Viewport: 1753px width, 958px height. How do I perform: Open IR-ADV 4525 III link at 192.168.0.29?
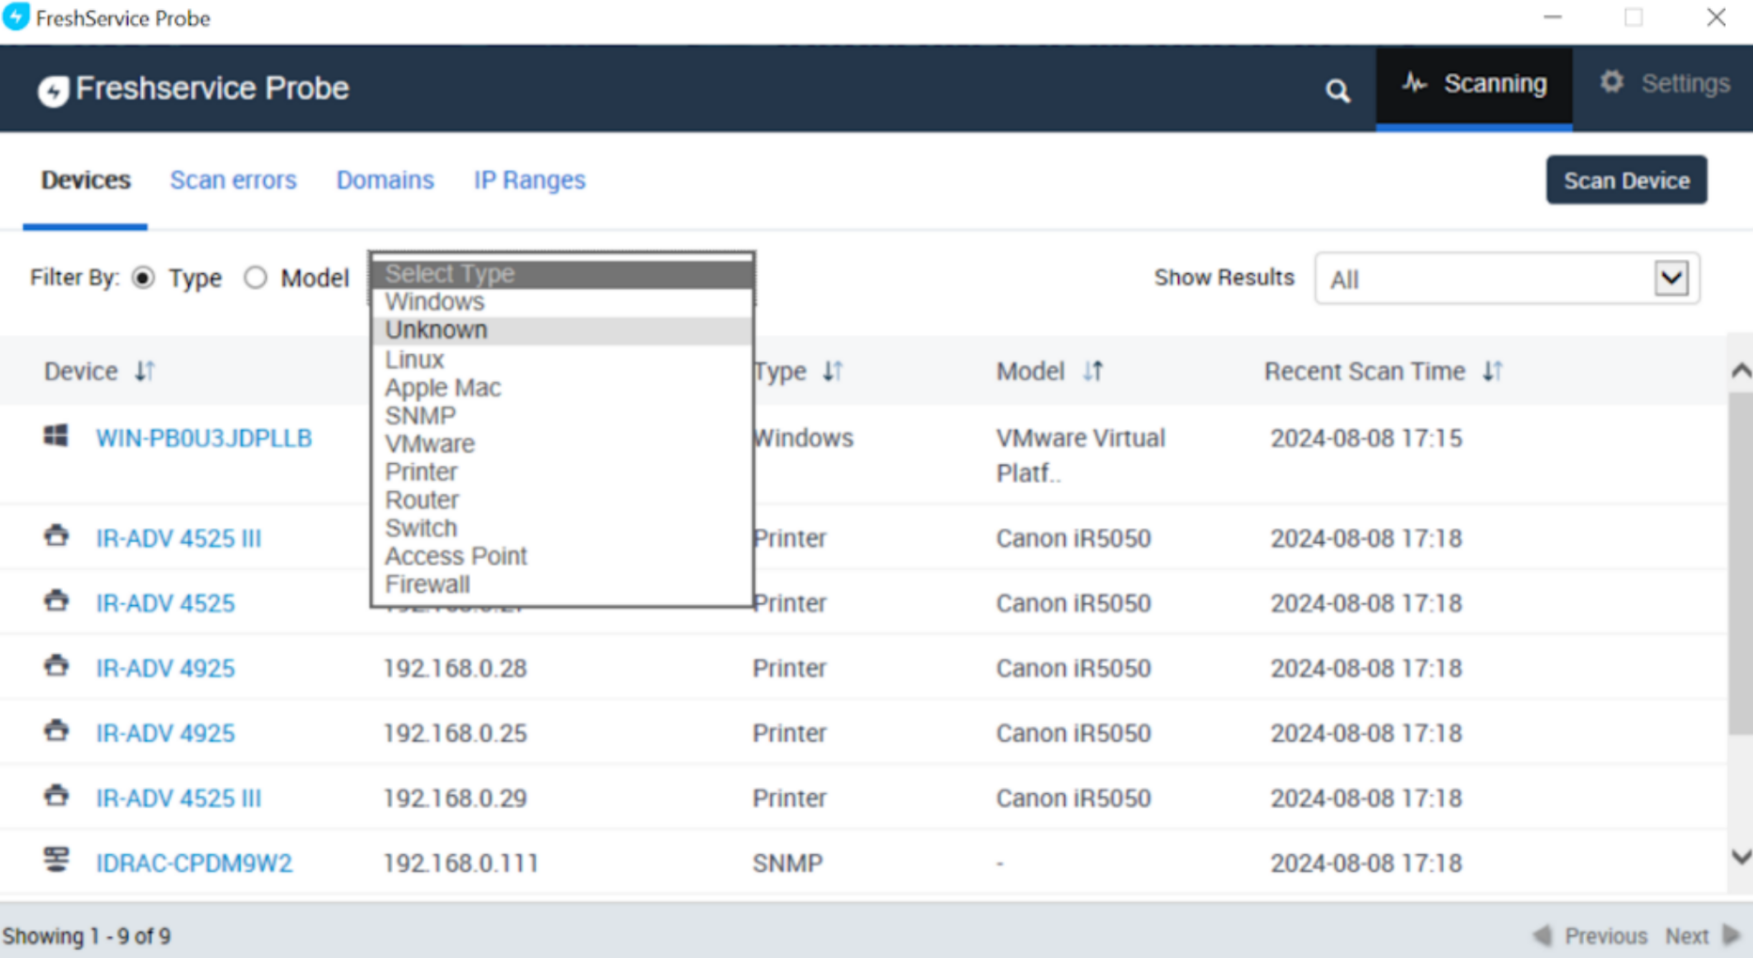coord(178,798)
